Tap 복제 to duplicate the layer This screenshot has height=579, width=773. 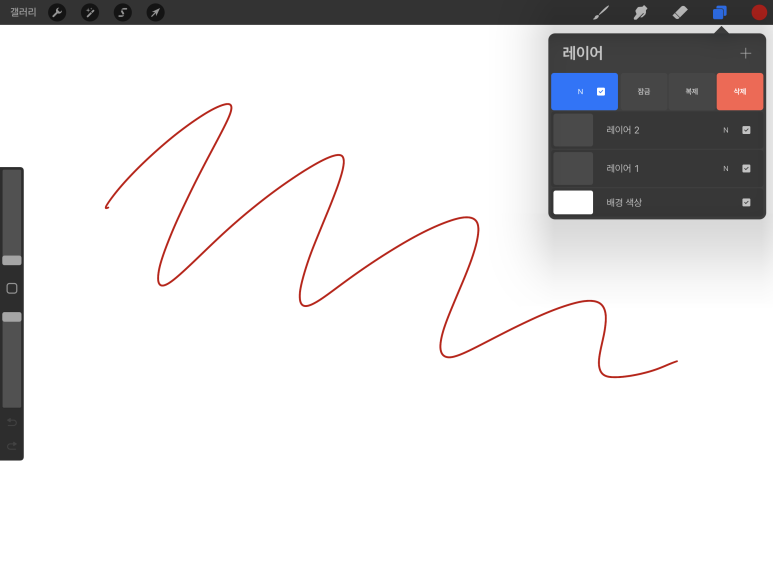(692, 91)
